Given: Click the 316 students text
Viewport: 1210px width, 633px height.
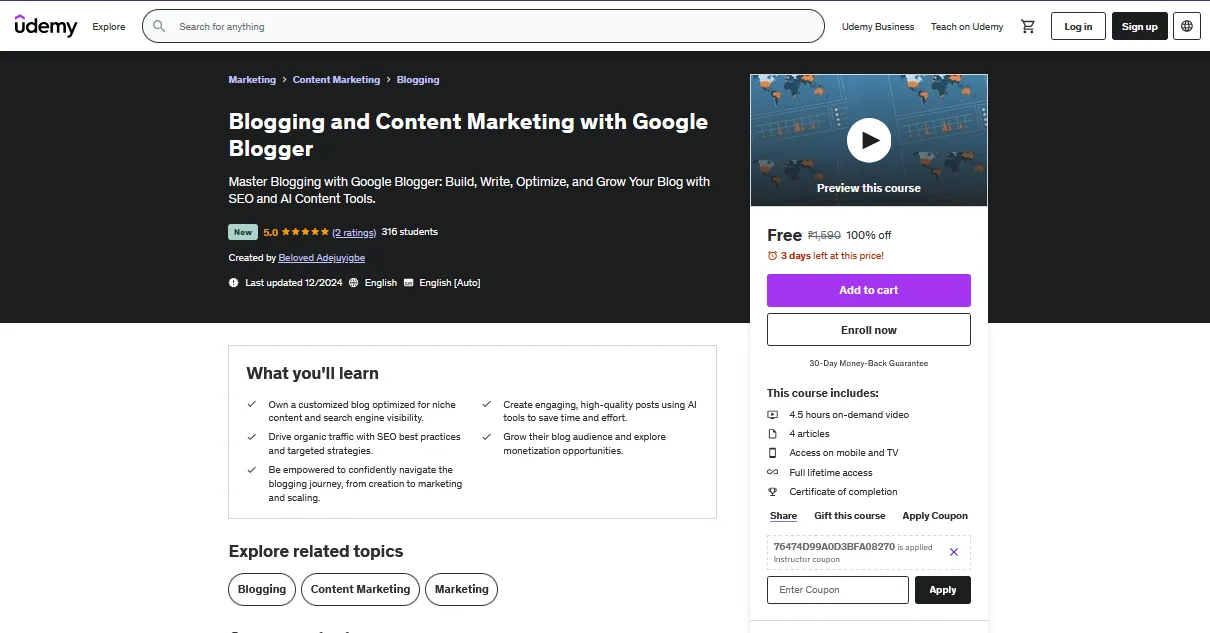Looking at the screenshot, I should (x=410, y=232).
